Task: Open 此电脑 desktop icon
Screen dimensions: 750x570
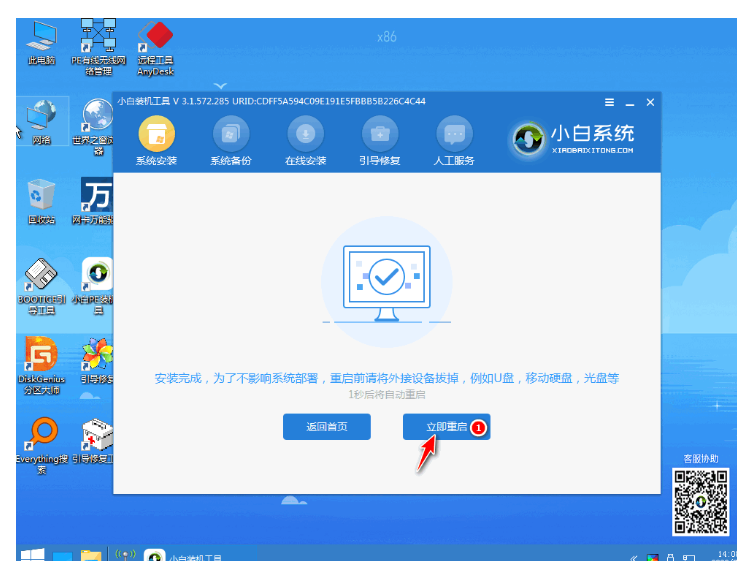Action: pyautogui.click(x=41, y=43)
